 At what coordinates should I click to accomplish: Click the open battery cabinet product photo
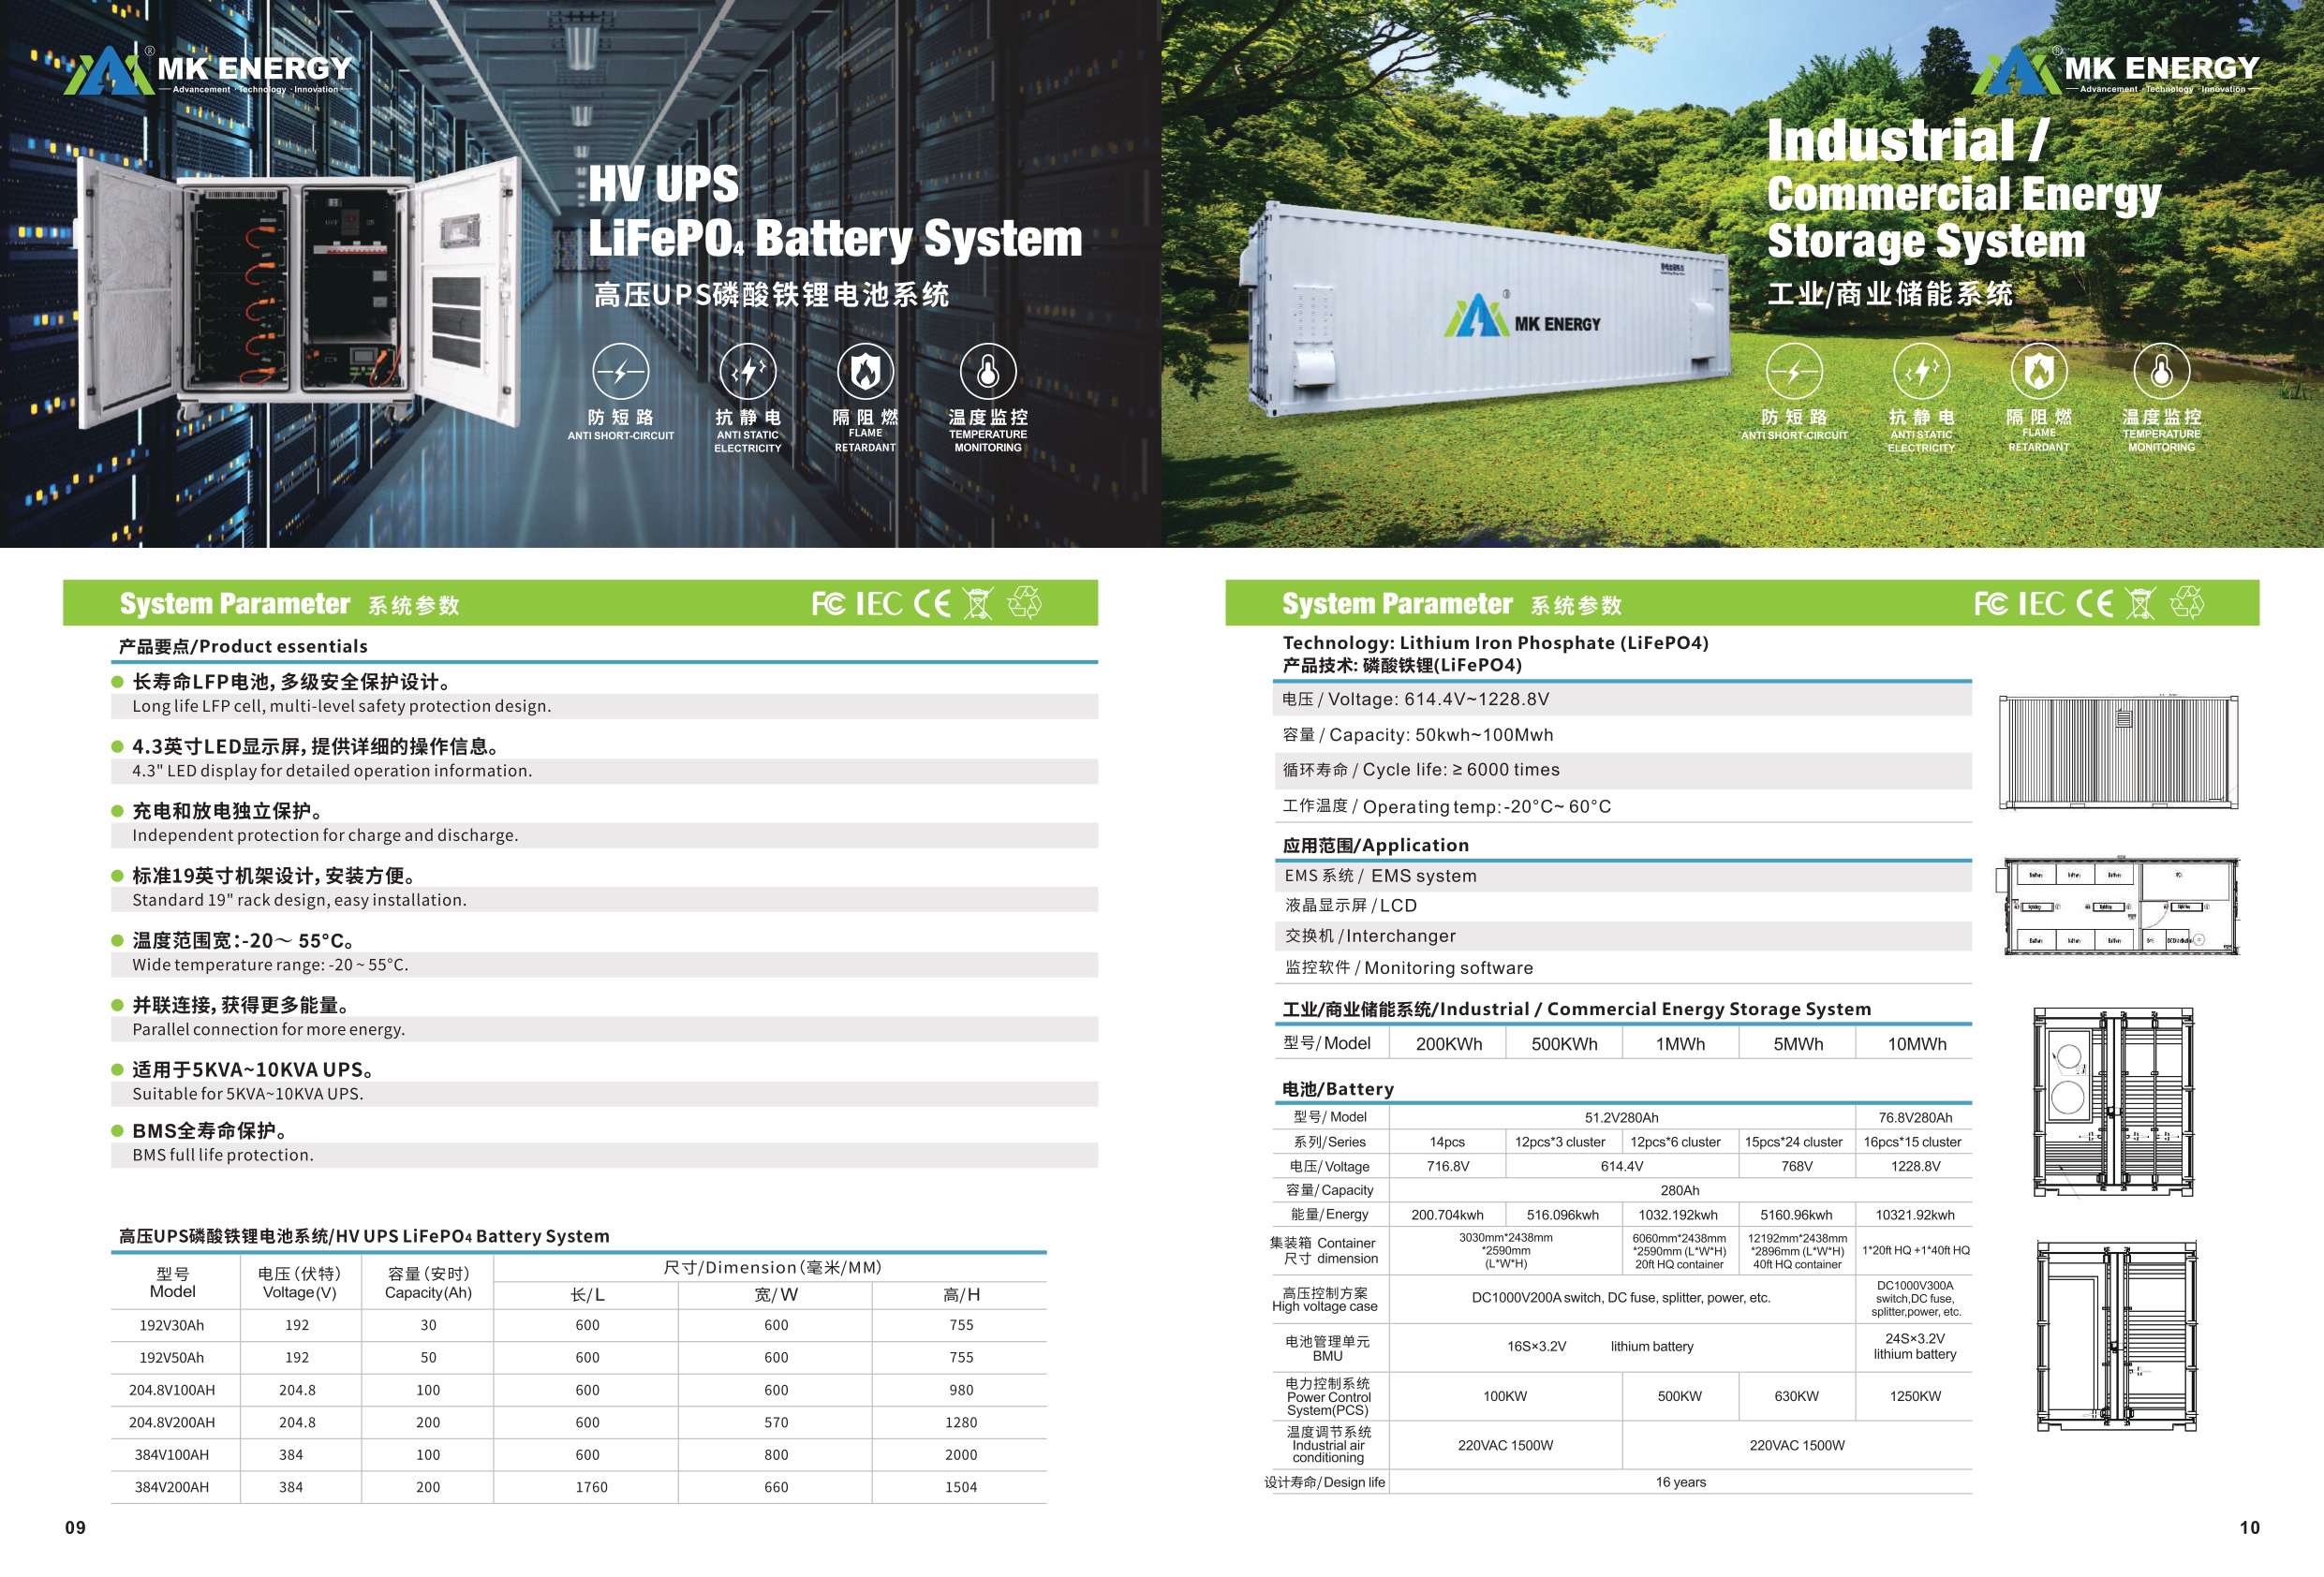[x=296, y=290]
